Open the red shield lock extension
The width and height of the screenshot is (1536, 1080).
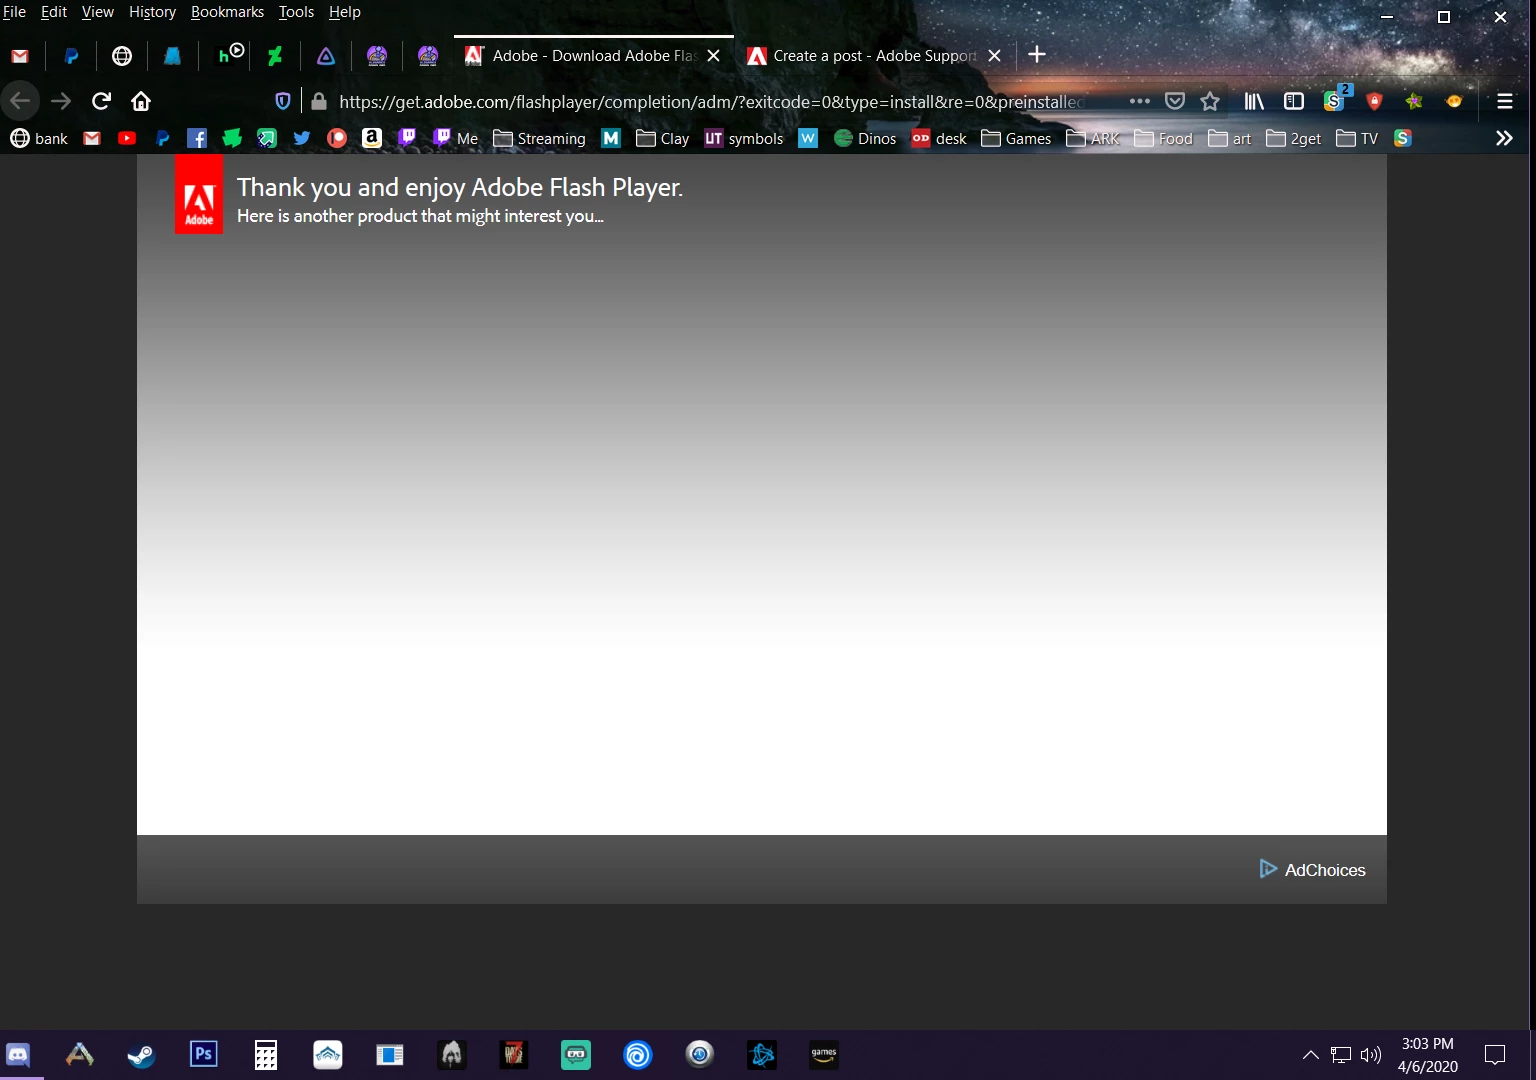tap(1375, 101)
